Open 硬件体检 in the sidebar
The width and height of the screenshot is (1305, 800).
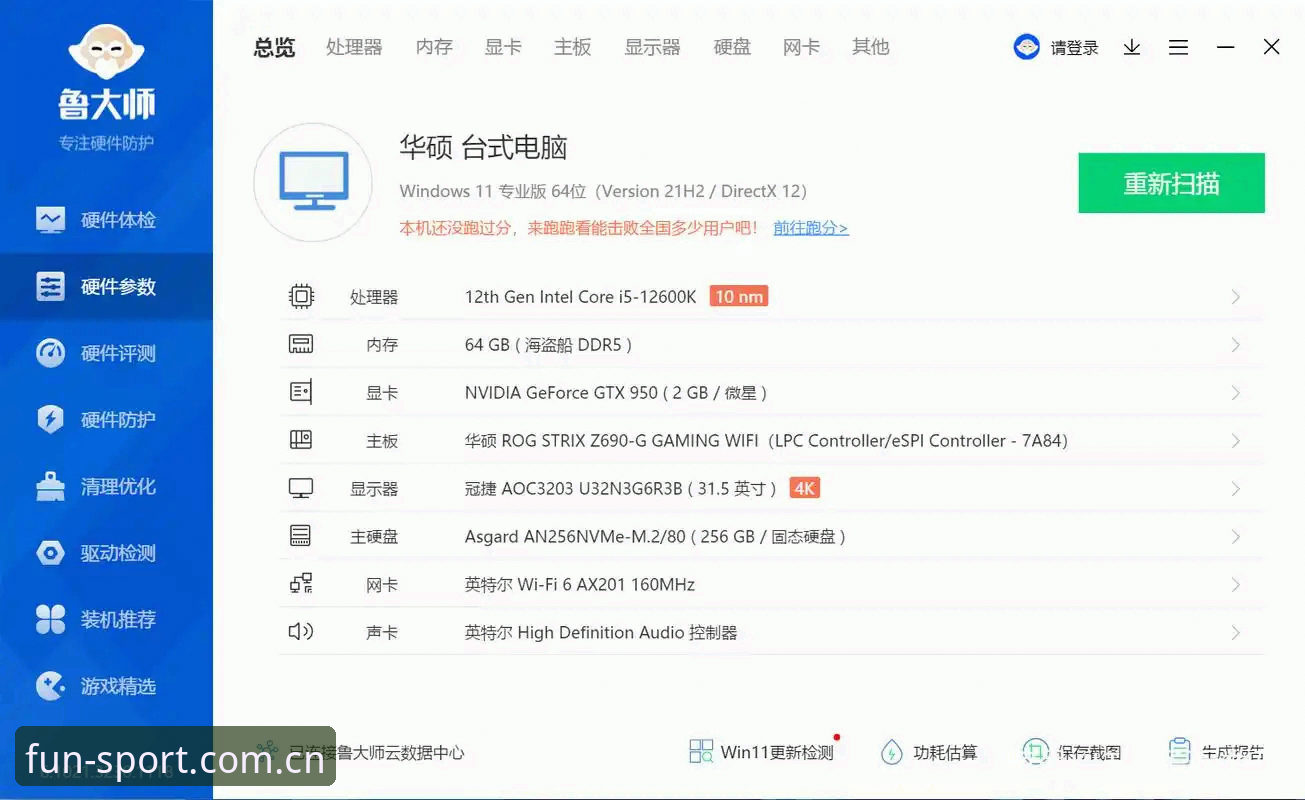tap(106, 220)
